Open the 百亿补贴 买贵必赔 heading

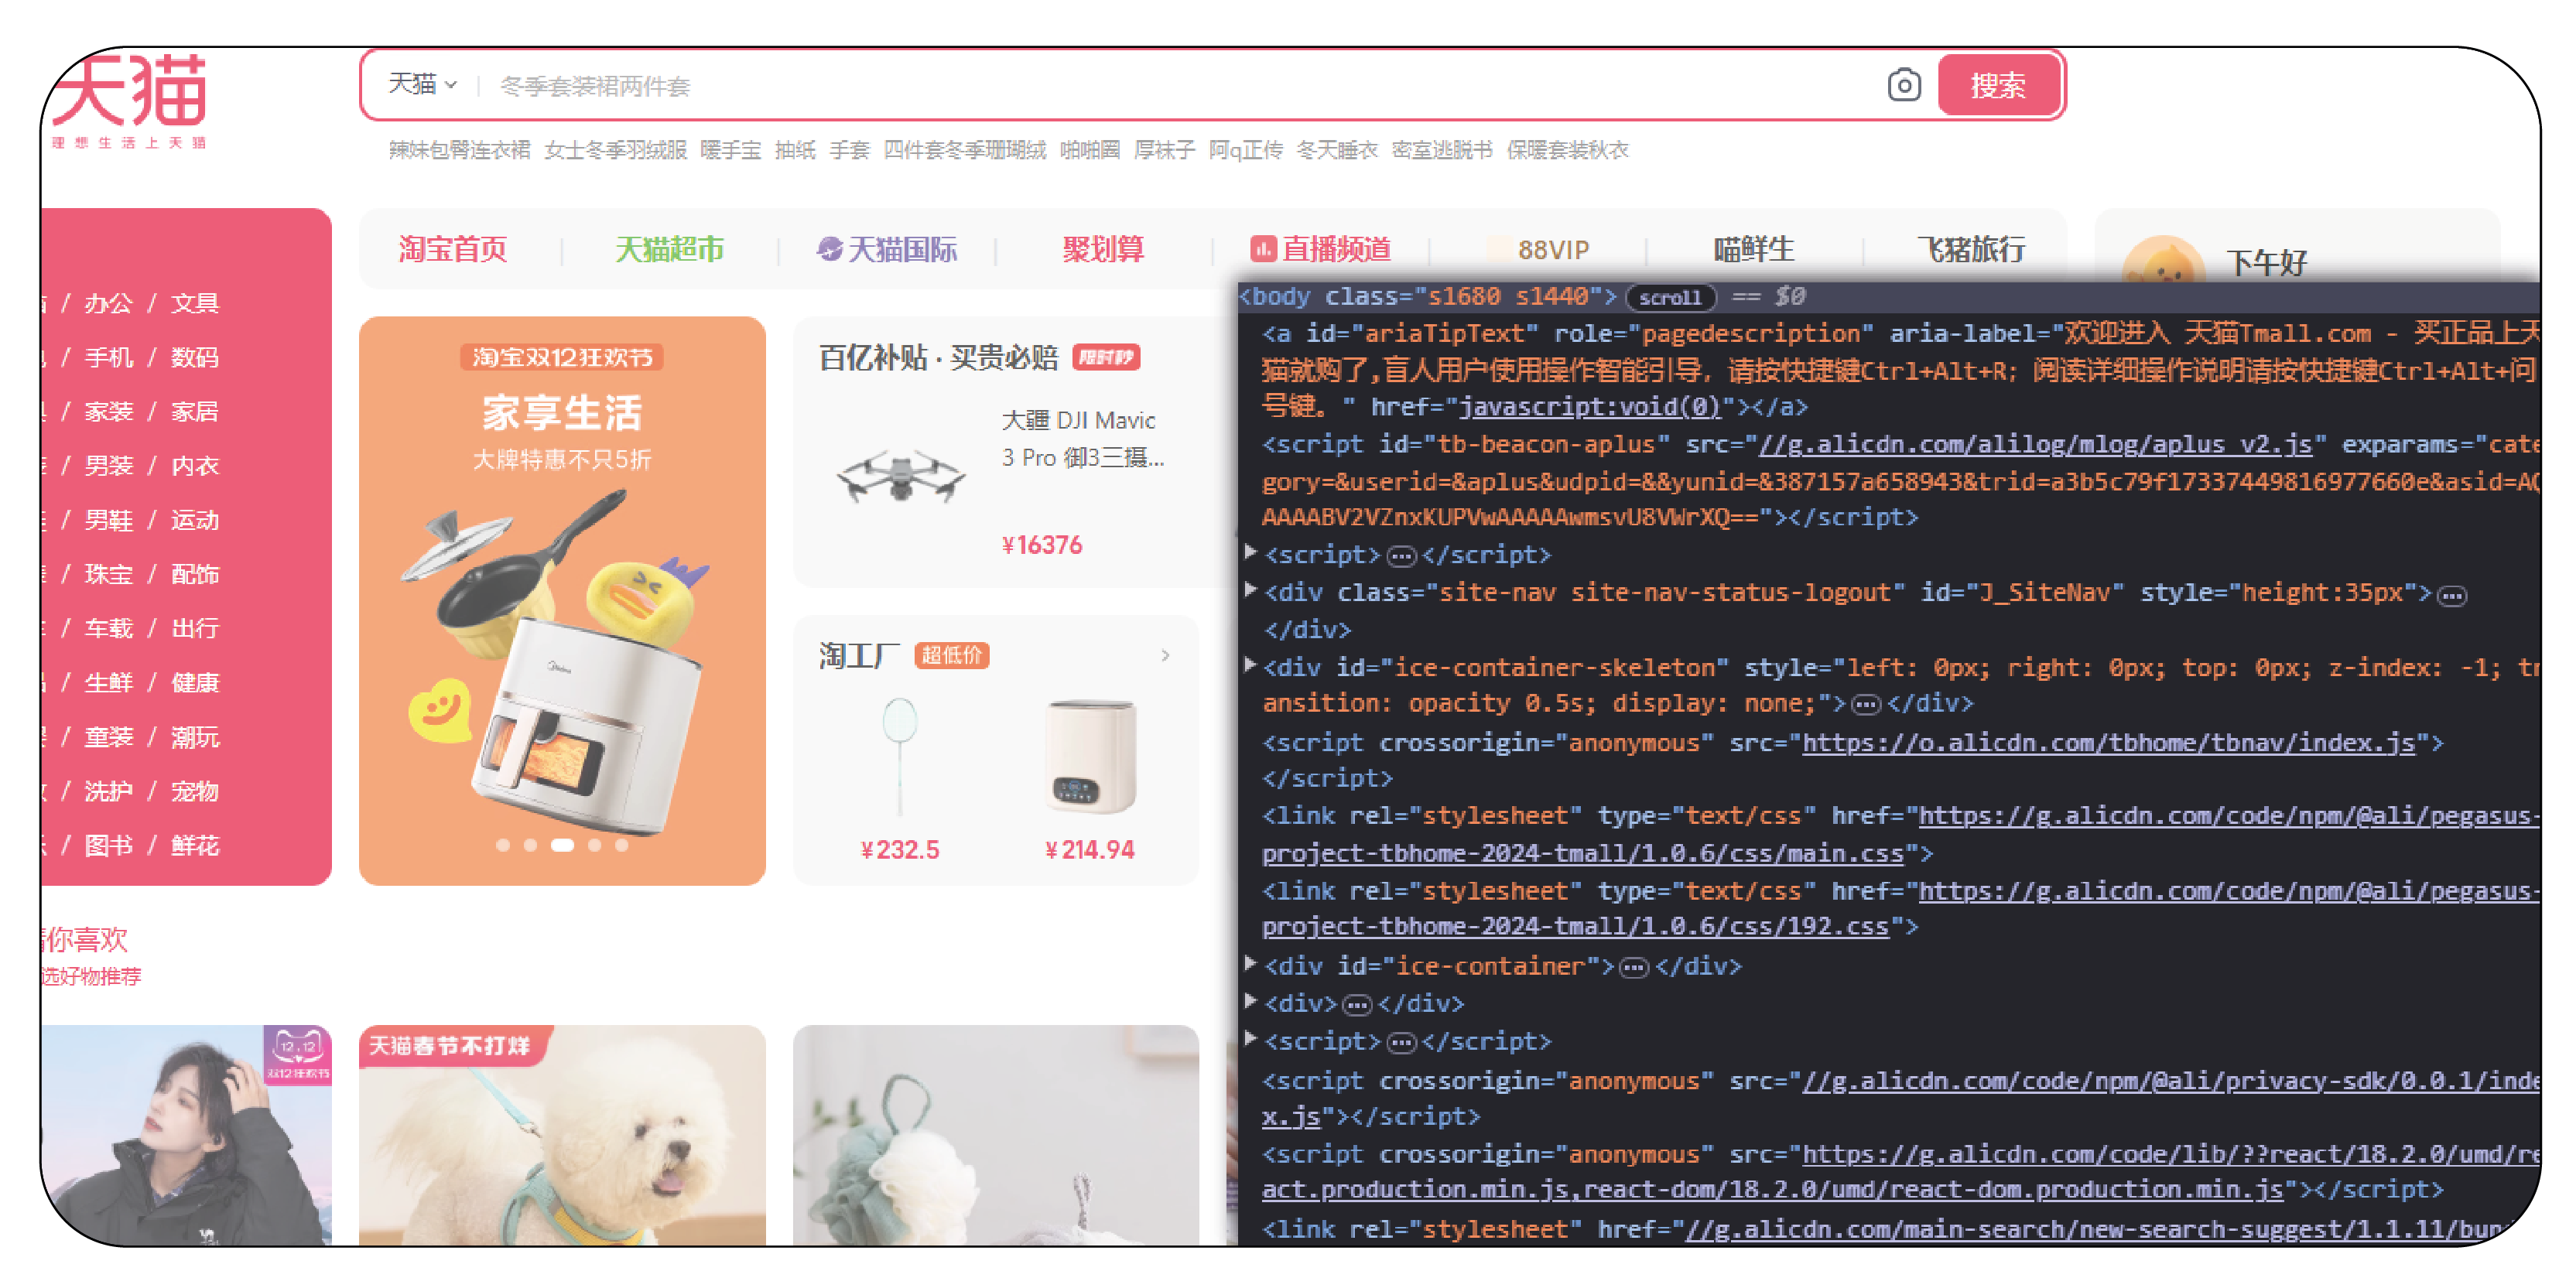[x=938, y=357]
